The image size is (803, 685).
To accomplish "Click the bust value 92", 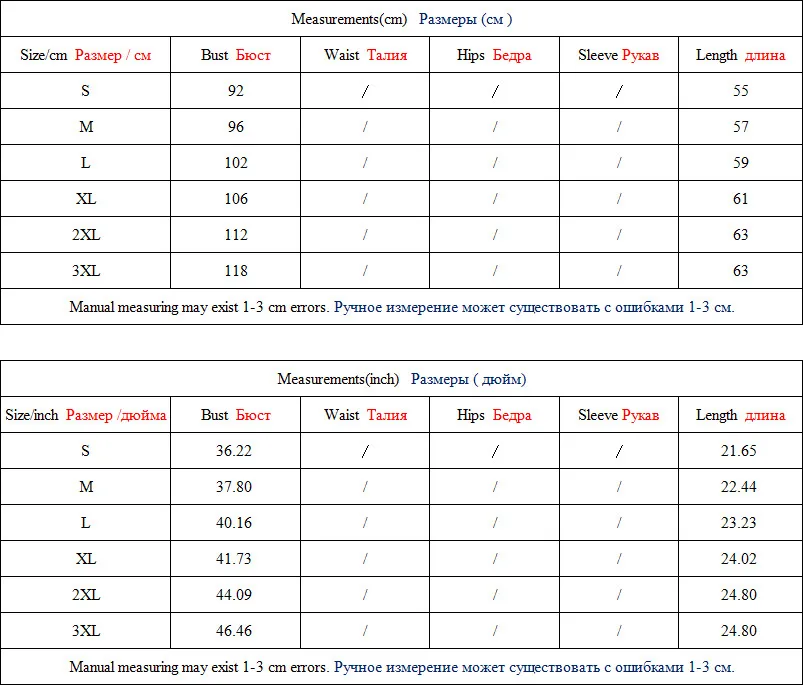I will tap(236, 91).
